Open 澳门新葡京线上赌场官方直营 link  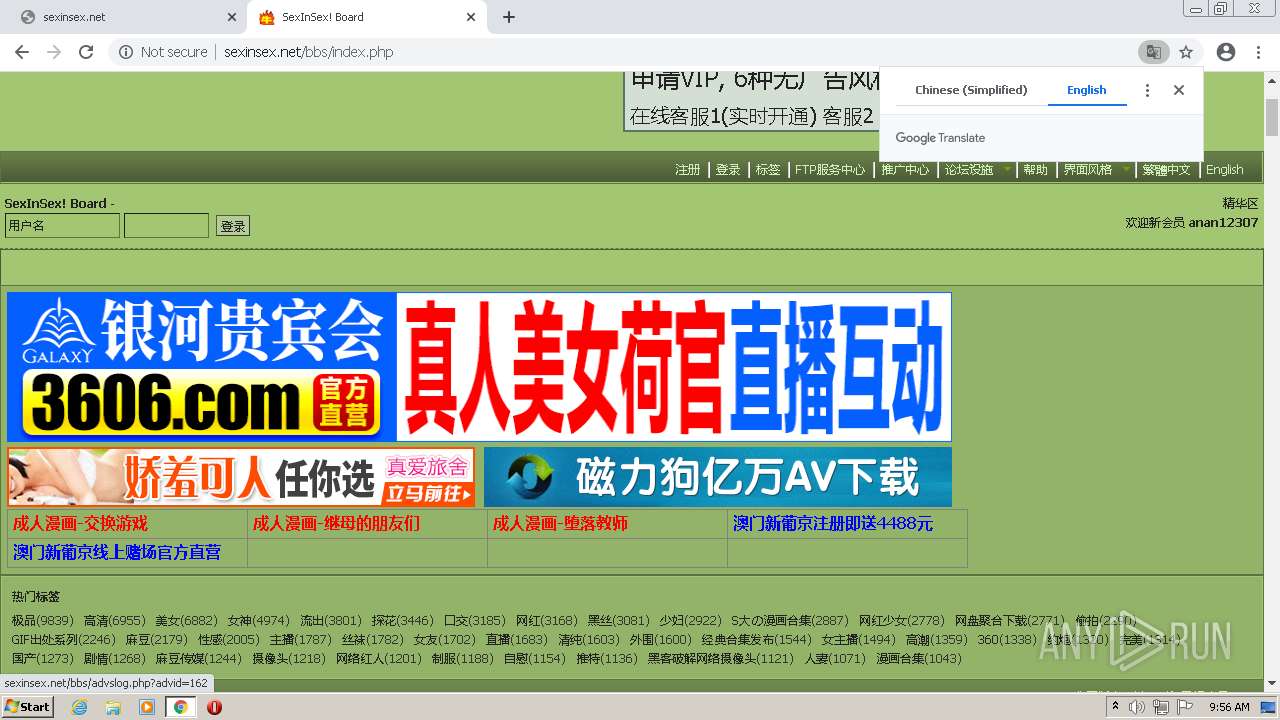(117, 552)
